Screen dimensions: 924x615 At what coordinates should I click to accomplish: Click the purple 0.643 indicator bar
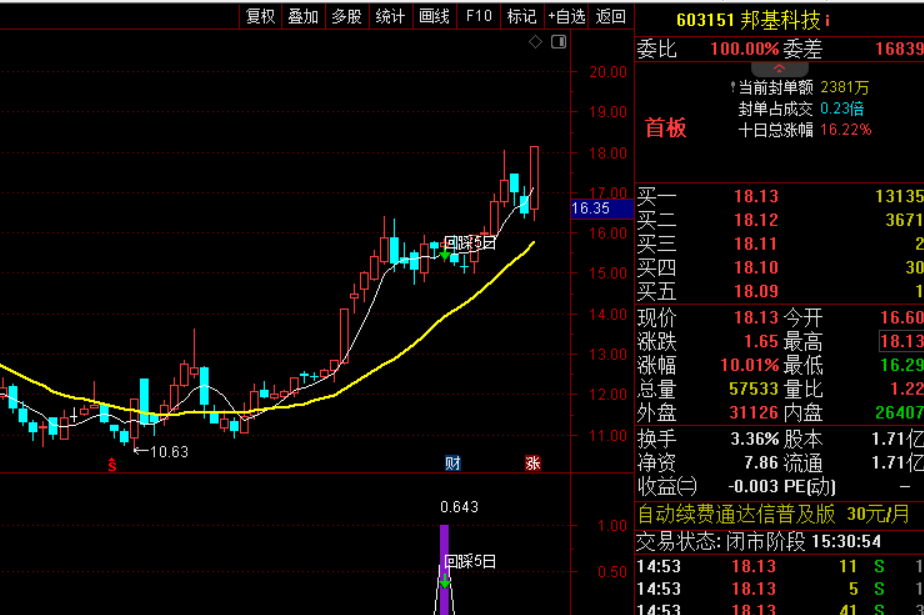point(444,569)
